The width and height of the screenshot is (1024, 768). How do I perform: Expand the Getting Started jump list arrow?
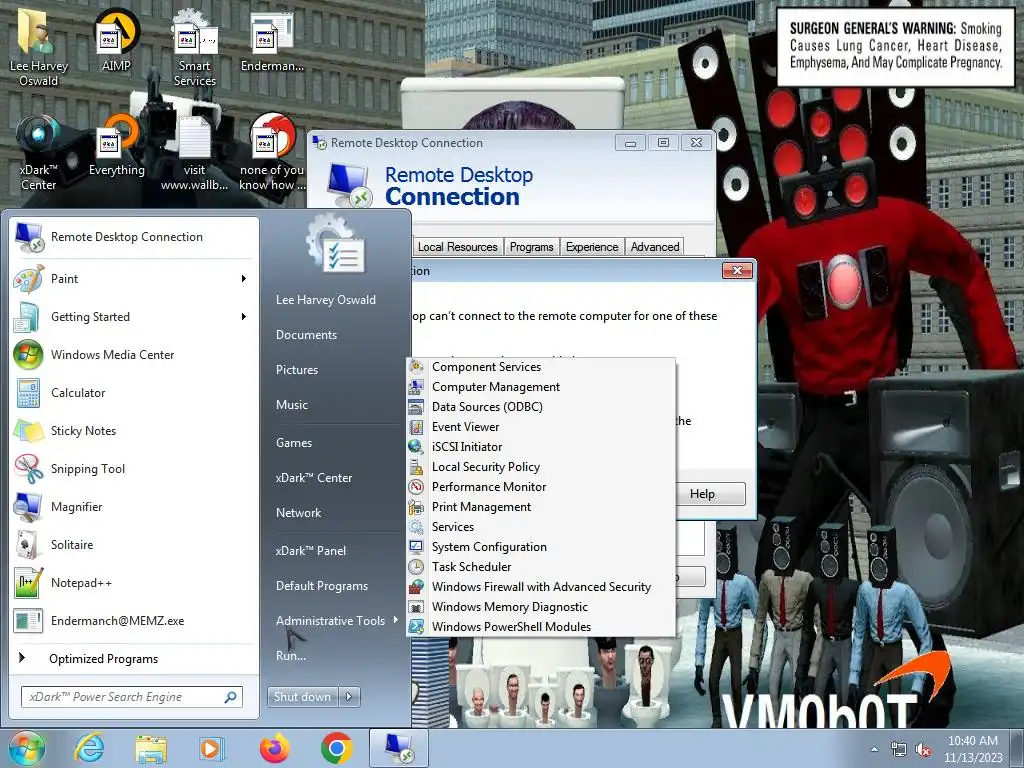click(x=244, y=317)
